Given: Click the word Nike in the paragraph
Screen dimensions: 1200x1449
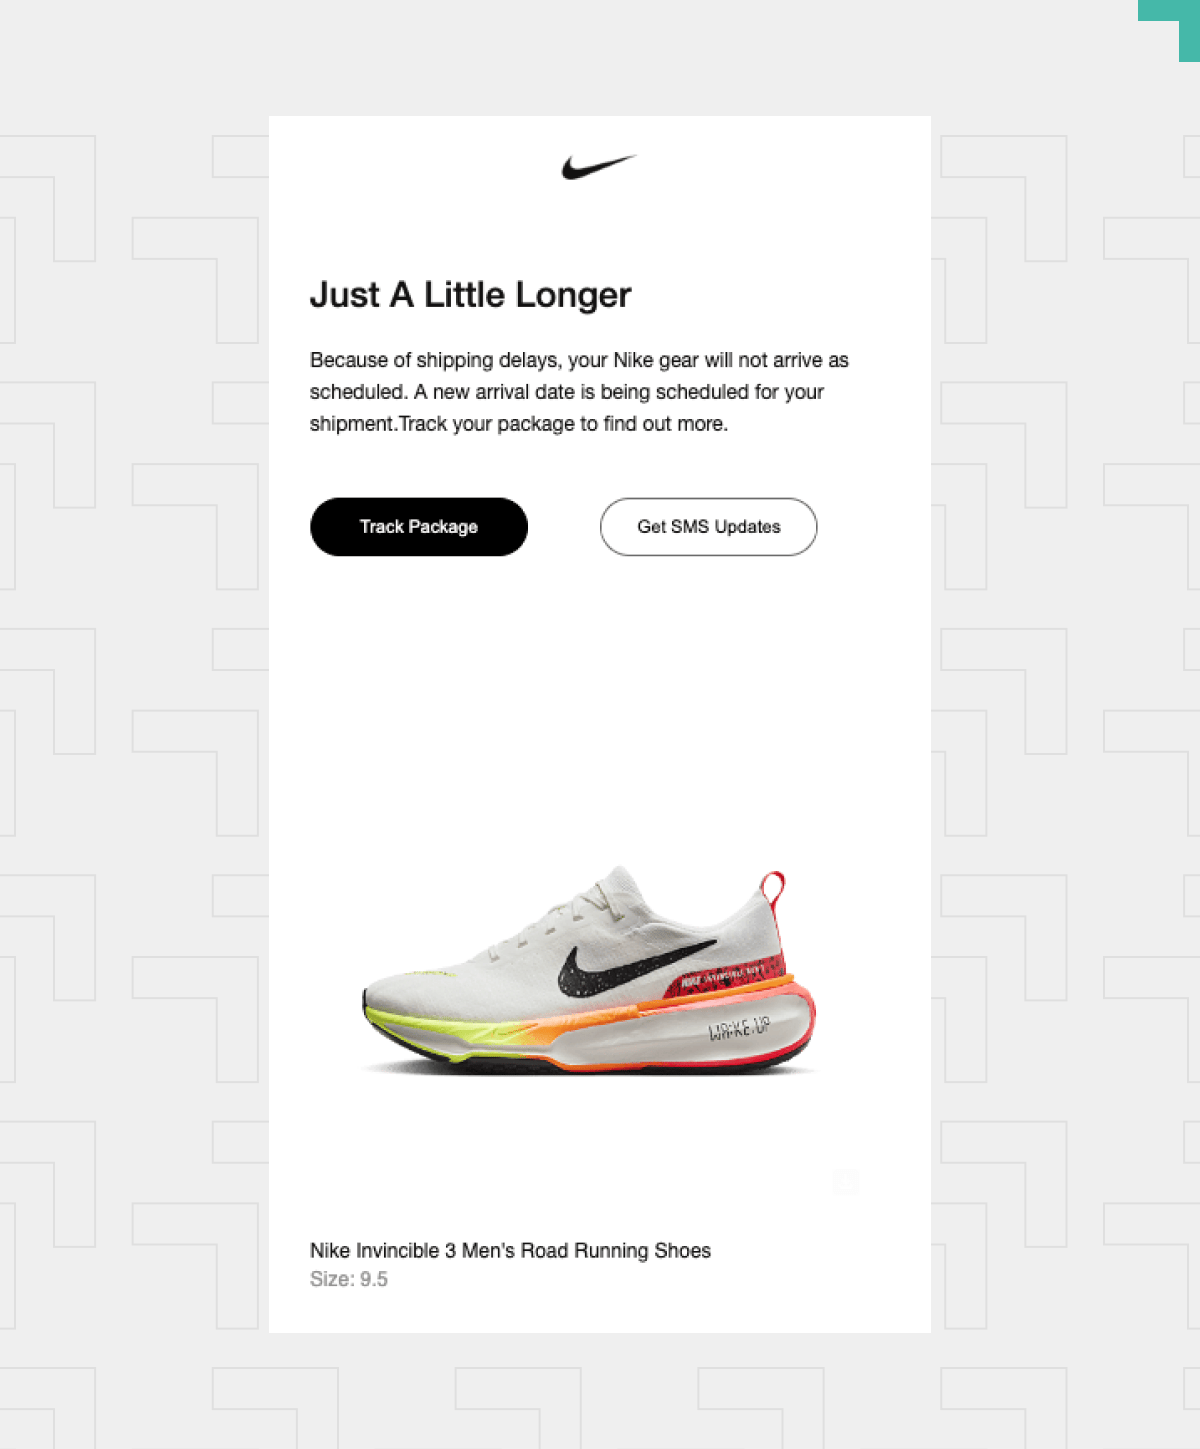Looking at the screenshot, I should [633, 360].
